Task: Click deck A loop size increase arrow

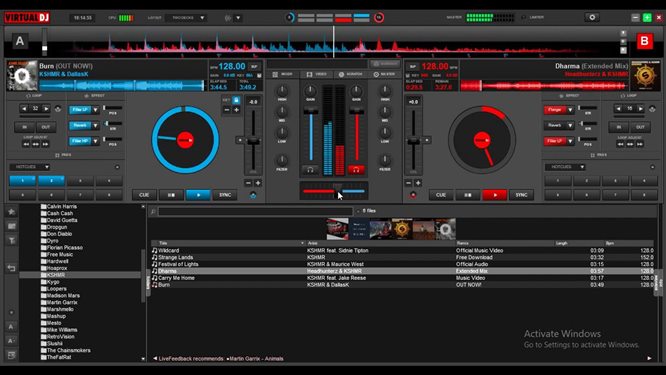Action: 46,109
